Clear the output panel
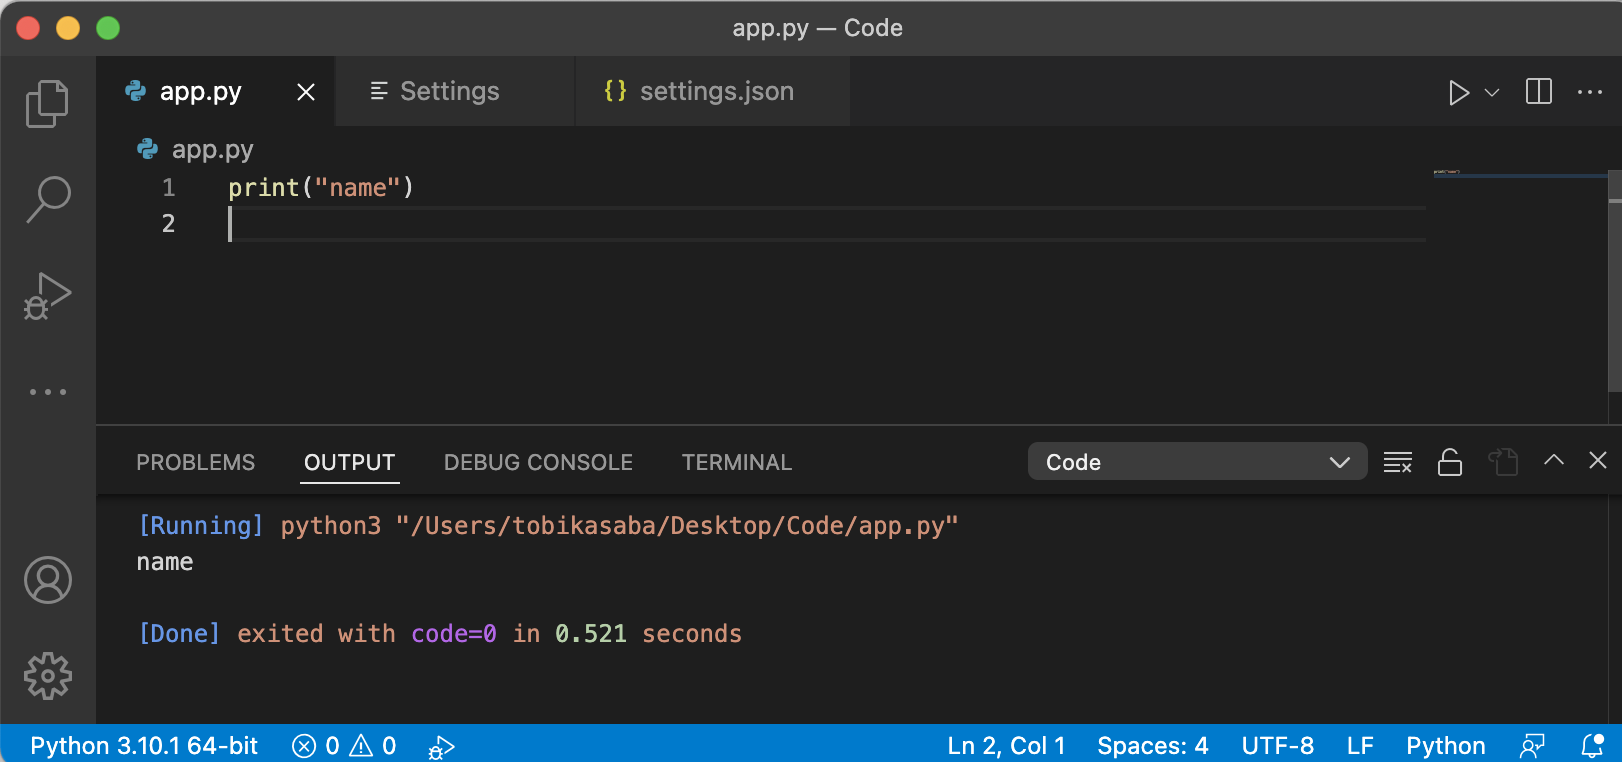 [x=1397, y=462]
